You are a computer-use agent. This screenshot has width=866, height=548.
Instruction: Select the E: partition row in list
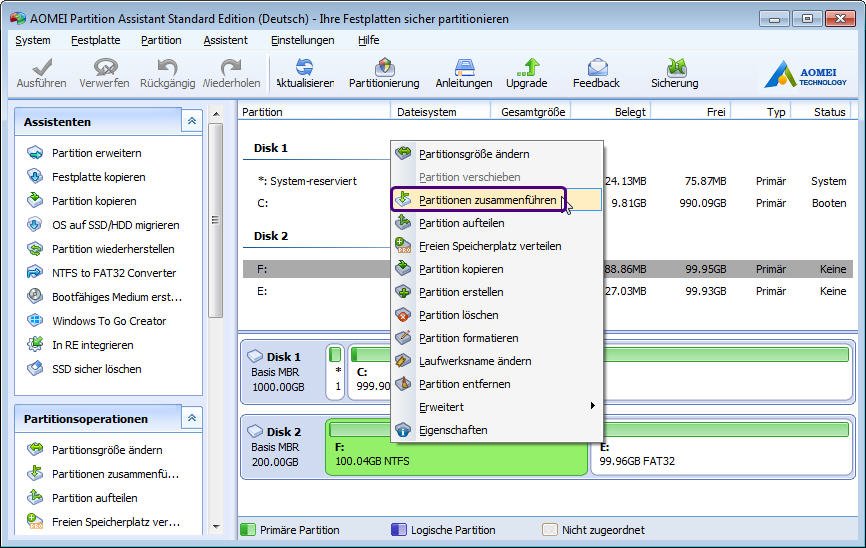point(317,291)
